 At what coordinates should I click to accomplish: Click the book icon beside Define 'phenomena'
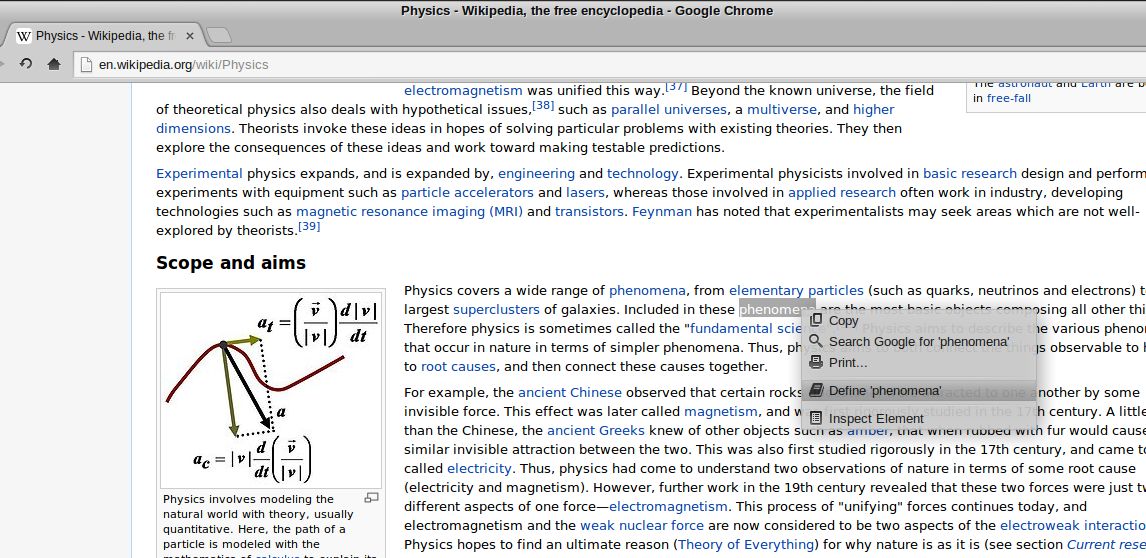(x=816, y=390)
